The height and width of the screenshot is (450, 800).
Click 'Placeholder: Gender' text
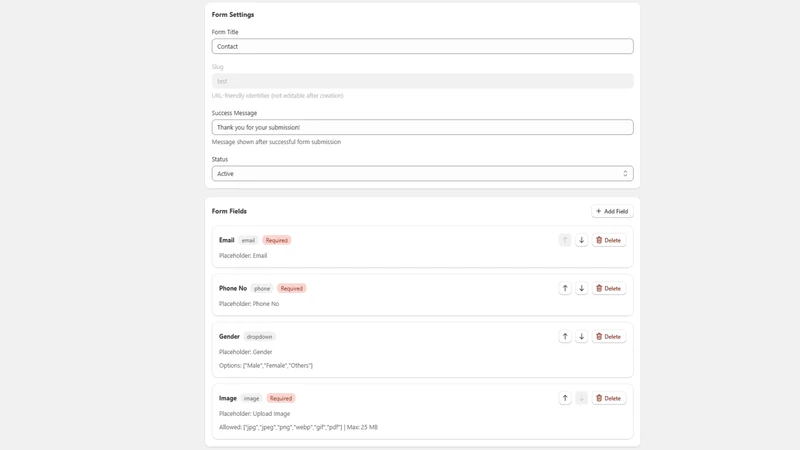pos(245,352)
